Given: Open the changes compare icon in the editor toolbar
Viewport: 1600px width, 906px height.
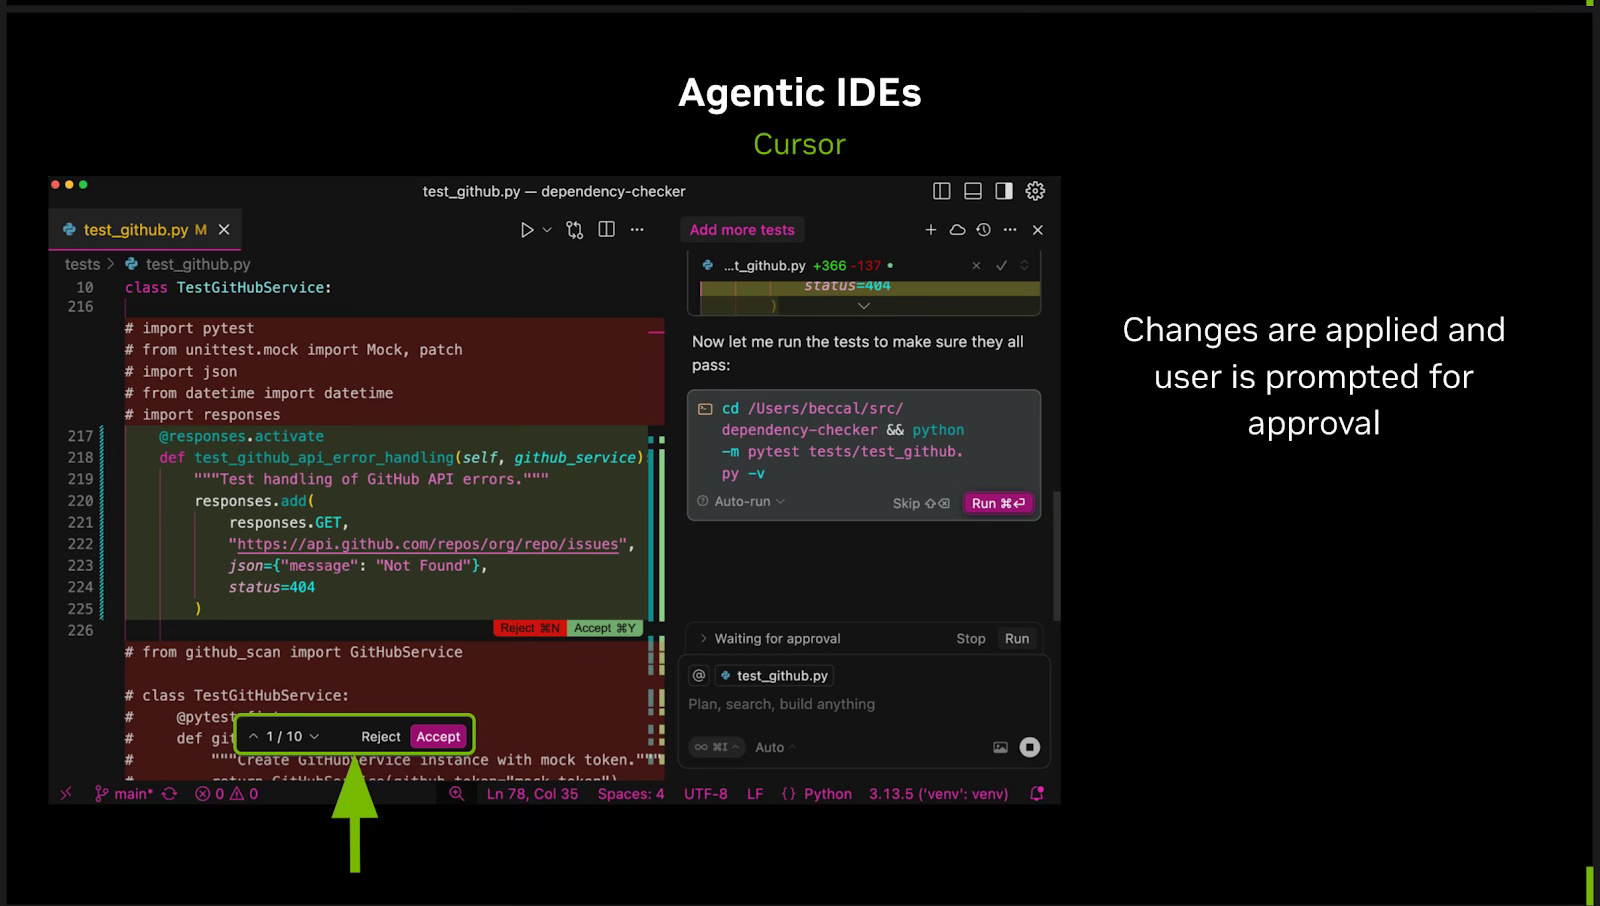Looking at the screenshot, I should (x=574, y=230).
